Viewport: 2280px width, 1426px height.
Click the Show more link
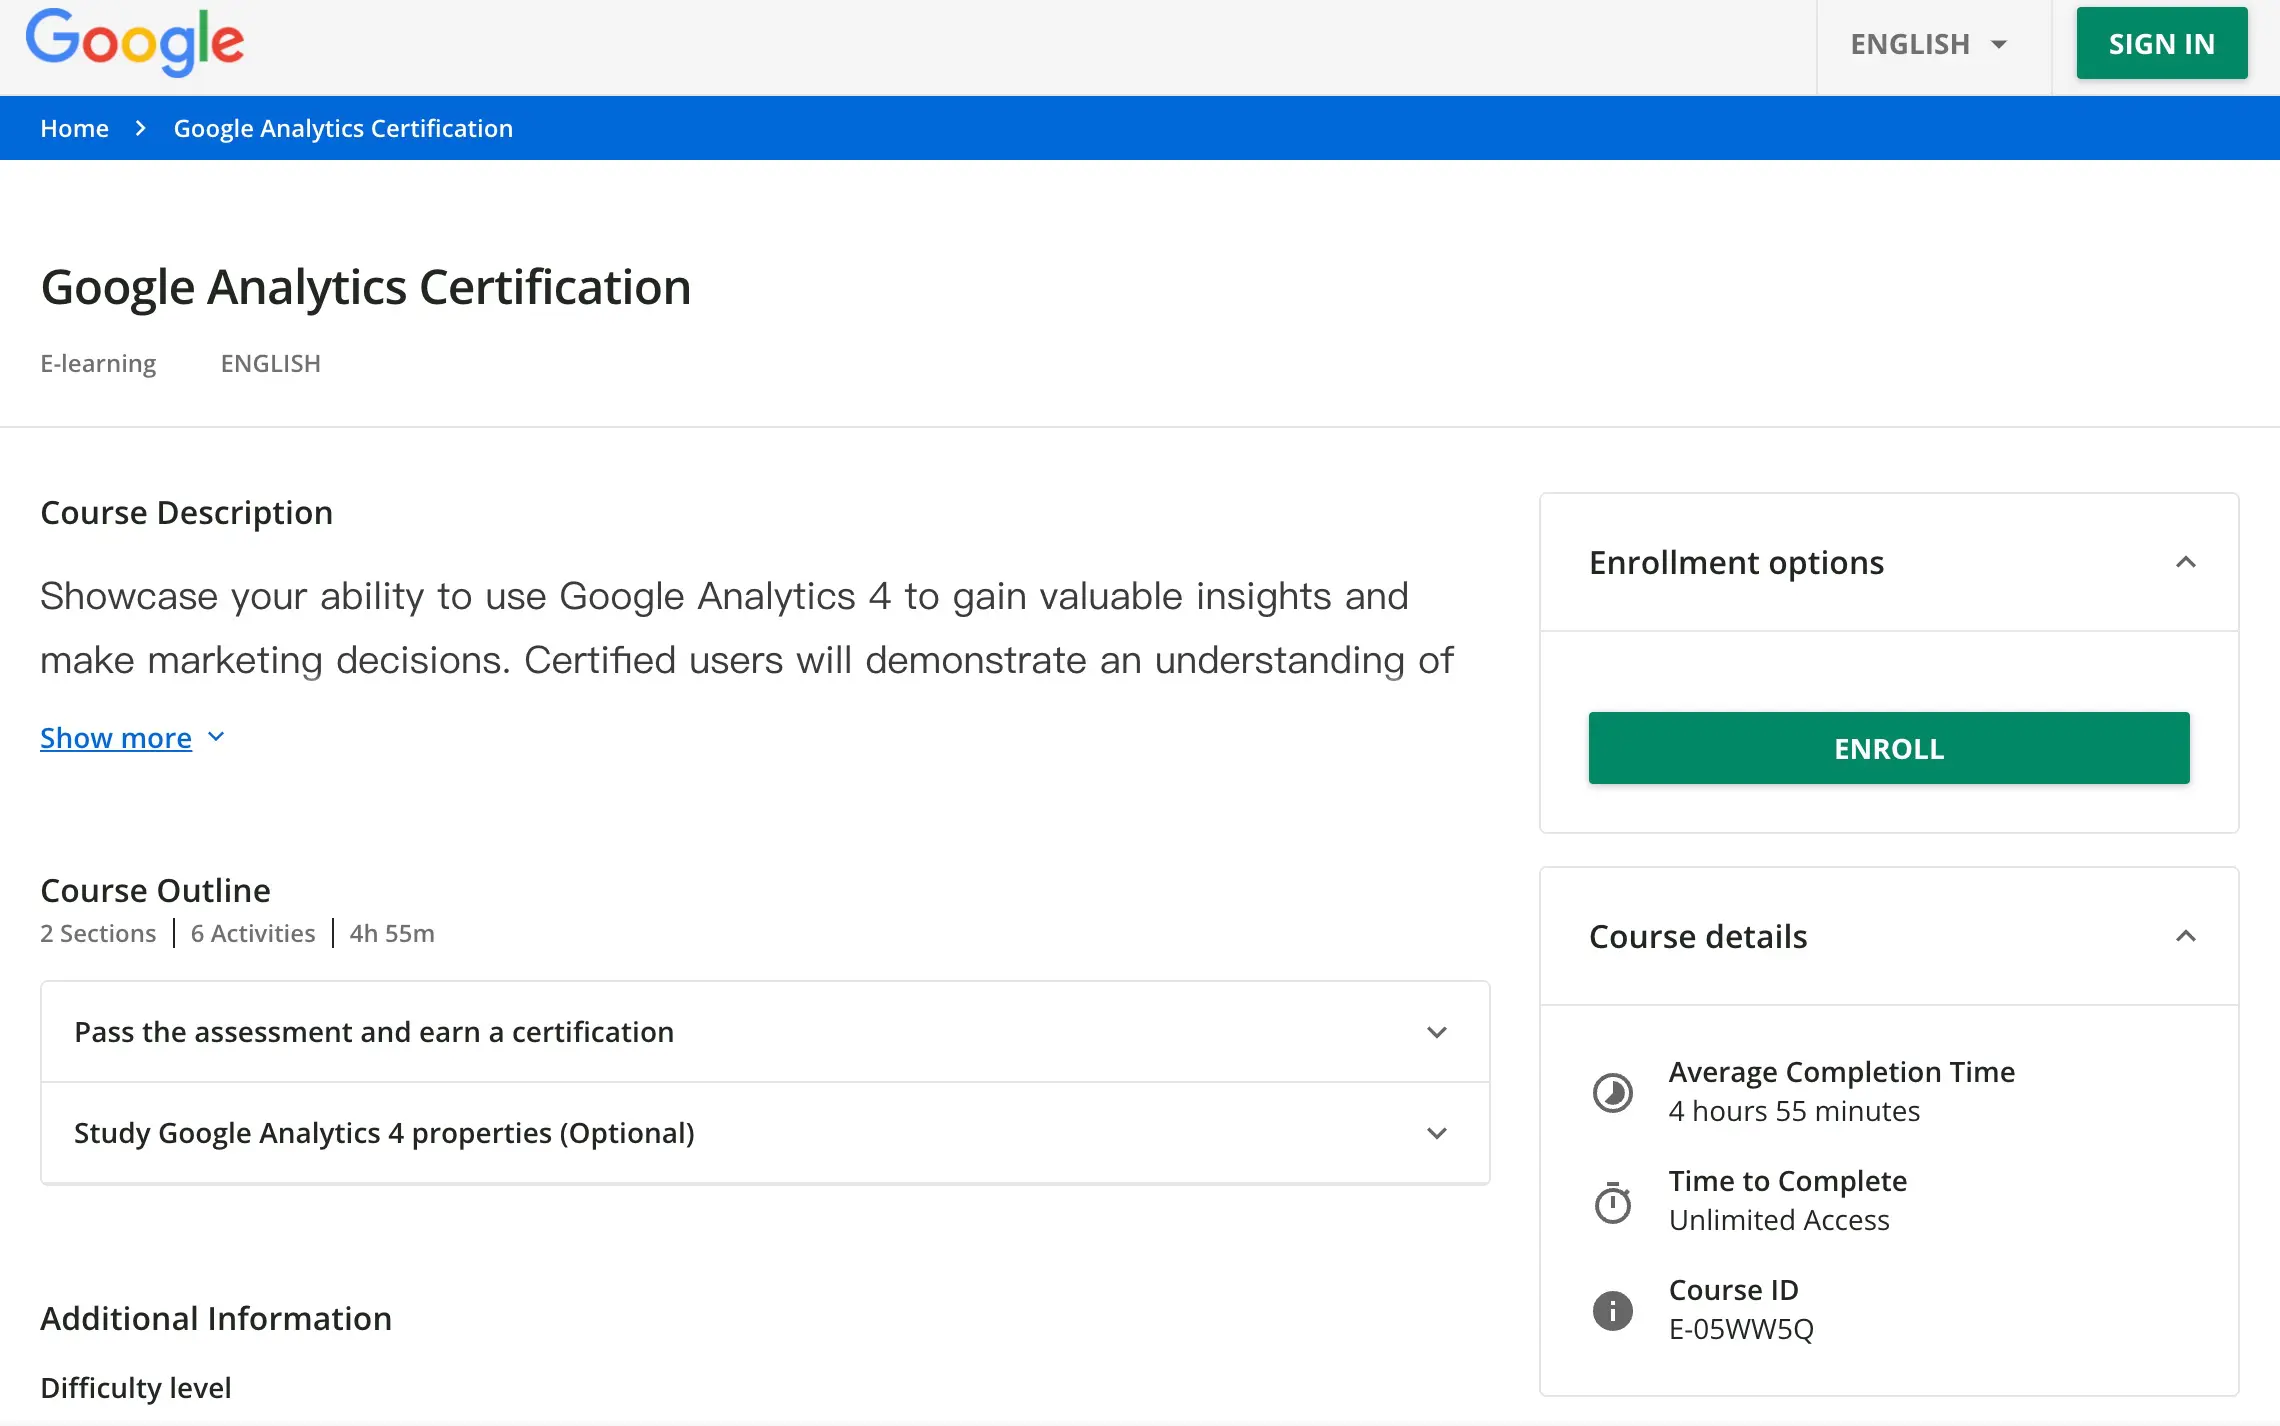point(116,738)
